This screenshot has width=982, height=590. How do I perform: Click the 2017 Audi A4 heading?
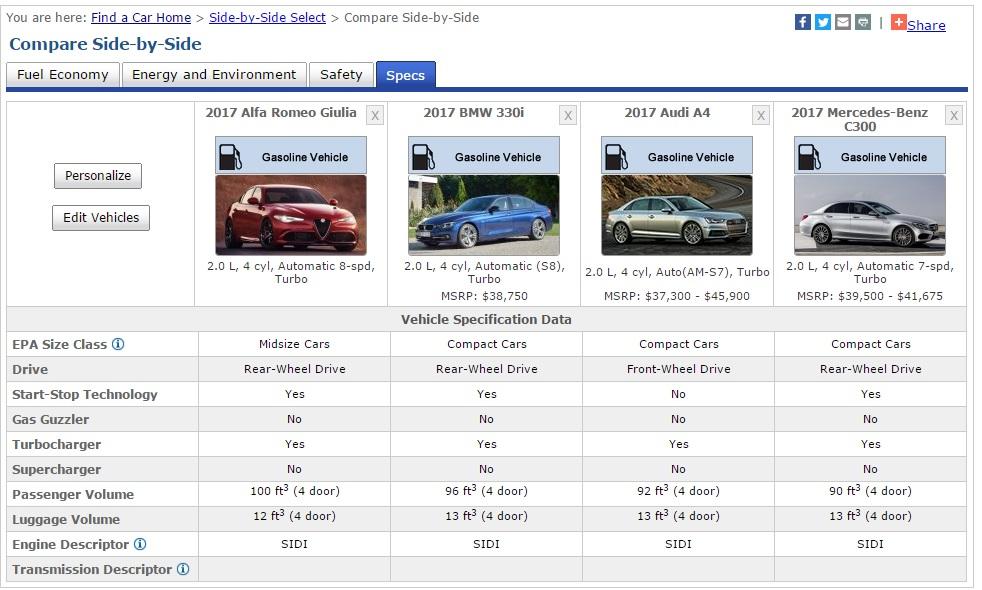(x=667, y=113)
